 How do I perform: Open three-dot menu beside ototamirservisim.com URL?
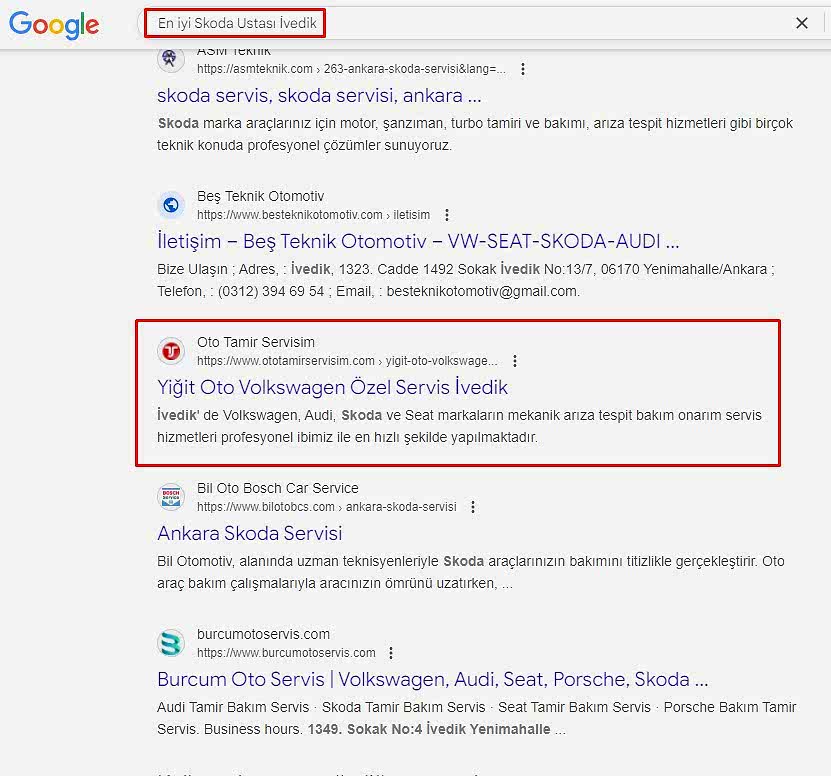coord(515,361)
